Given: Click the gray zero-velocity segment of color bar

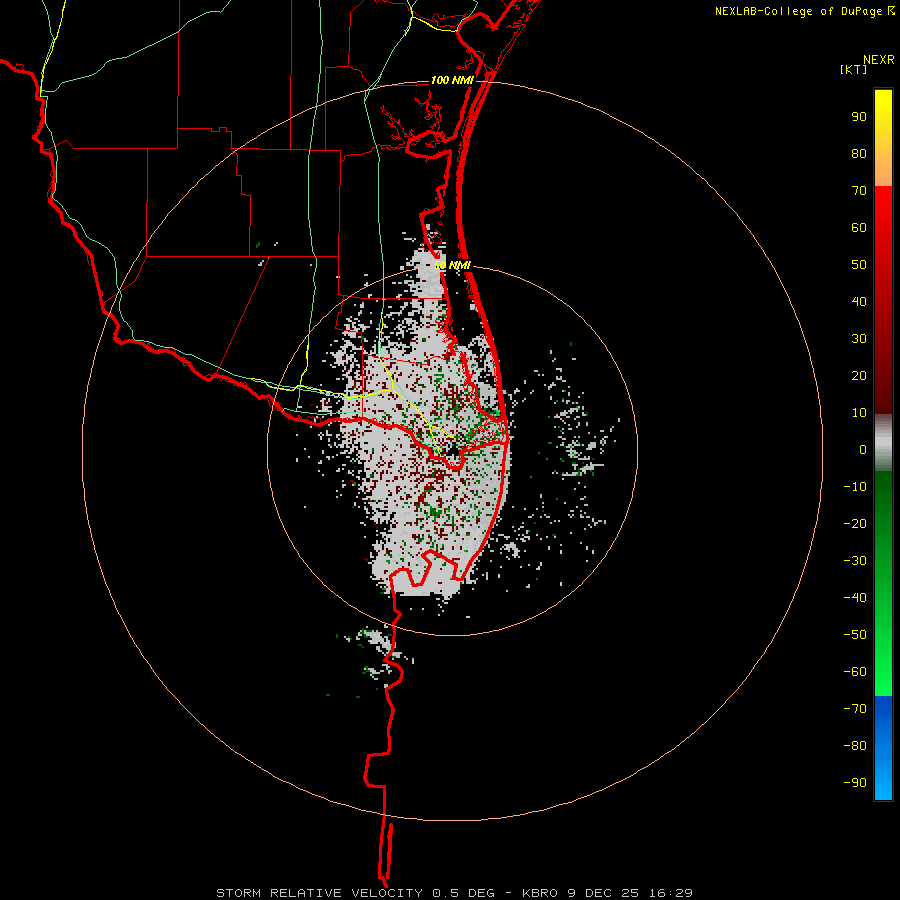Looking at the screenshot, I should pyautogui.click(x=883, y=443).
